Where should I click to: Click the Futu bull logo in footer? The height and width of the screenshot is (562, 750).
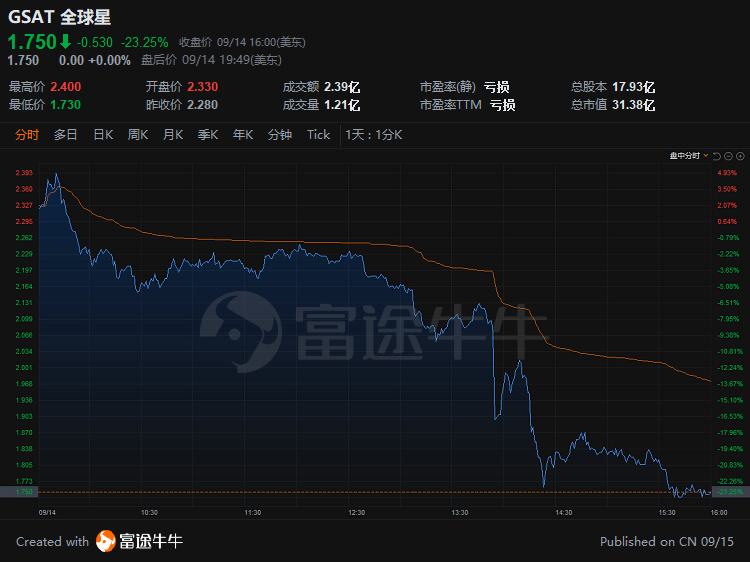point(106,541)
